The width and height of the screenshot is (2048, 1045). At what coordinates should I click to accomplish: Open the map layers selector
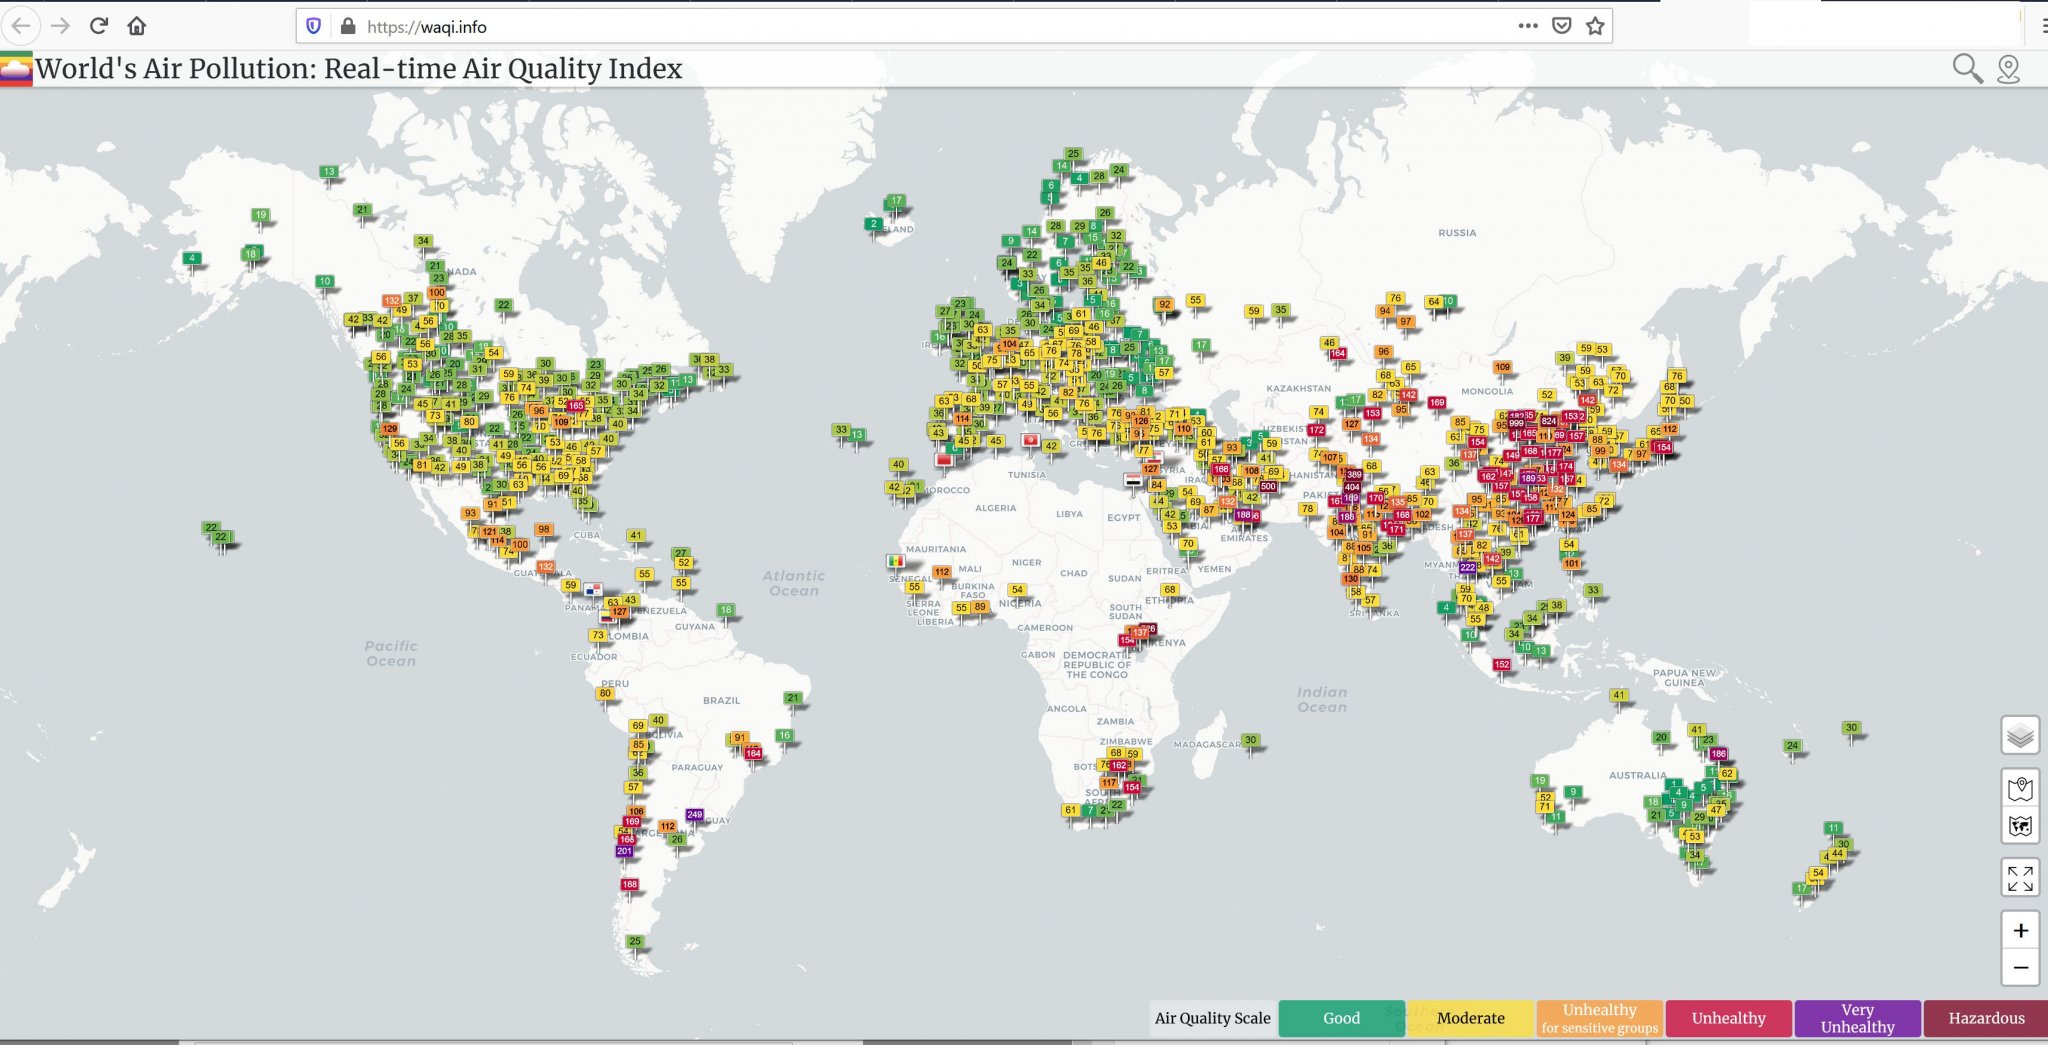(2020, 736)
